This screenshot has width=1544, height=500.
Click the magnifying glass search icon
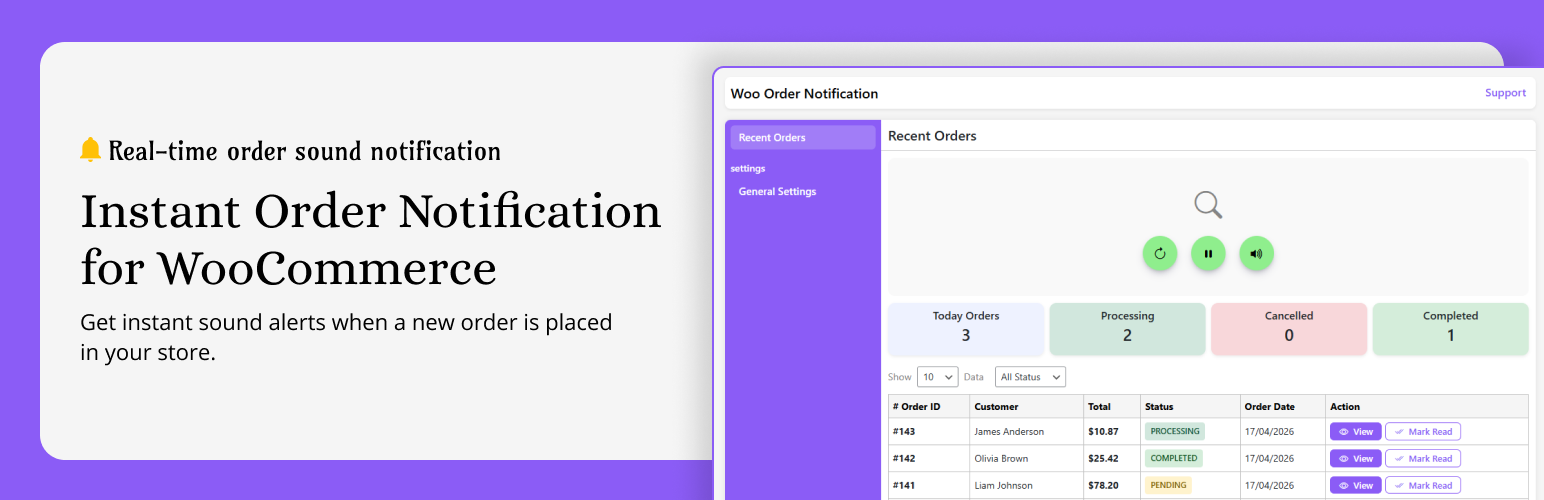pyautogui.click(x=1208, y=205)
